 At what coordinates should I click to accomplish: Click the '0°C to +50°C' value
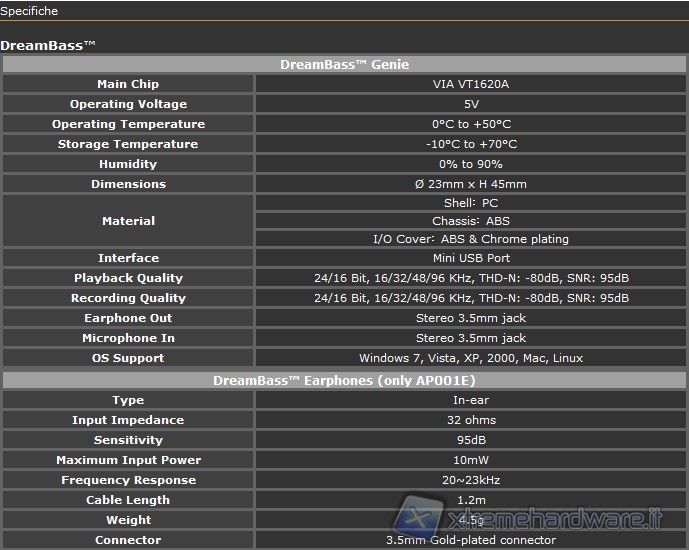click(x=471, y=124)
